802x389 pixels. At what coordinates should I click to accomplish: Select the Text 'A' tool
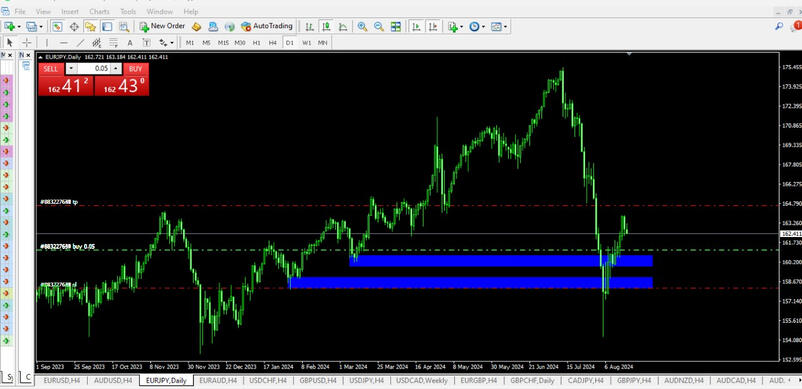click(129, 42)
